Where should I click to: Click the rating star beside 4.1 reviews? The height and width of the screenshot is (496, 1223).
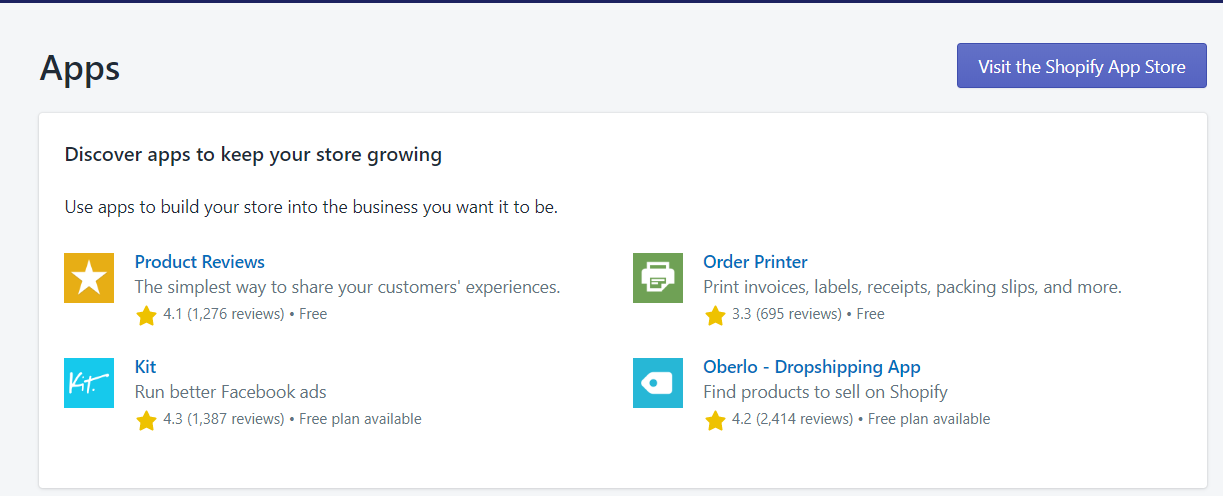pyautogui.click(x=146, y=315)
